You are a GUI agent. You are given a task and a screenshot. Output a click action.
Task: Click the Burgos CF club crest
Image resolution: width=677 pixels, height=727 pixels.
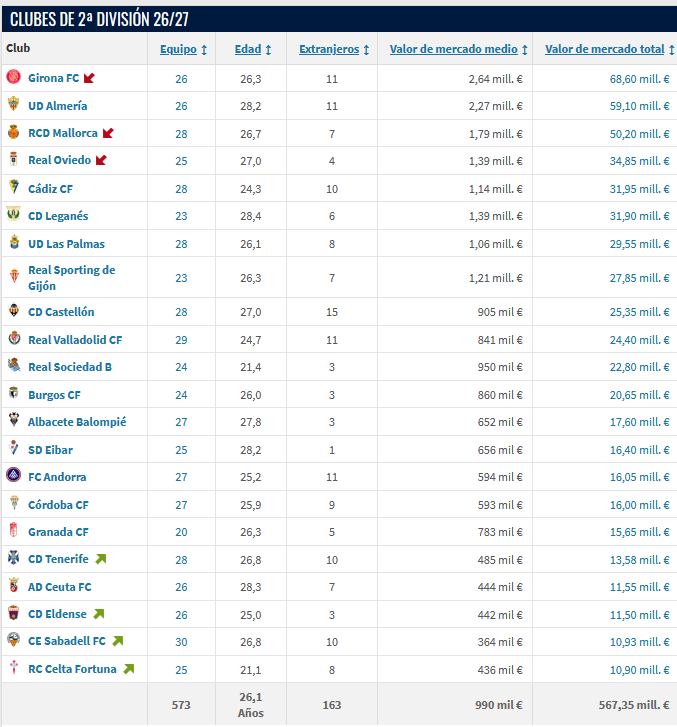[x=14, y=393]
